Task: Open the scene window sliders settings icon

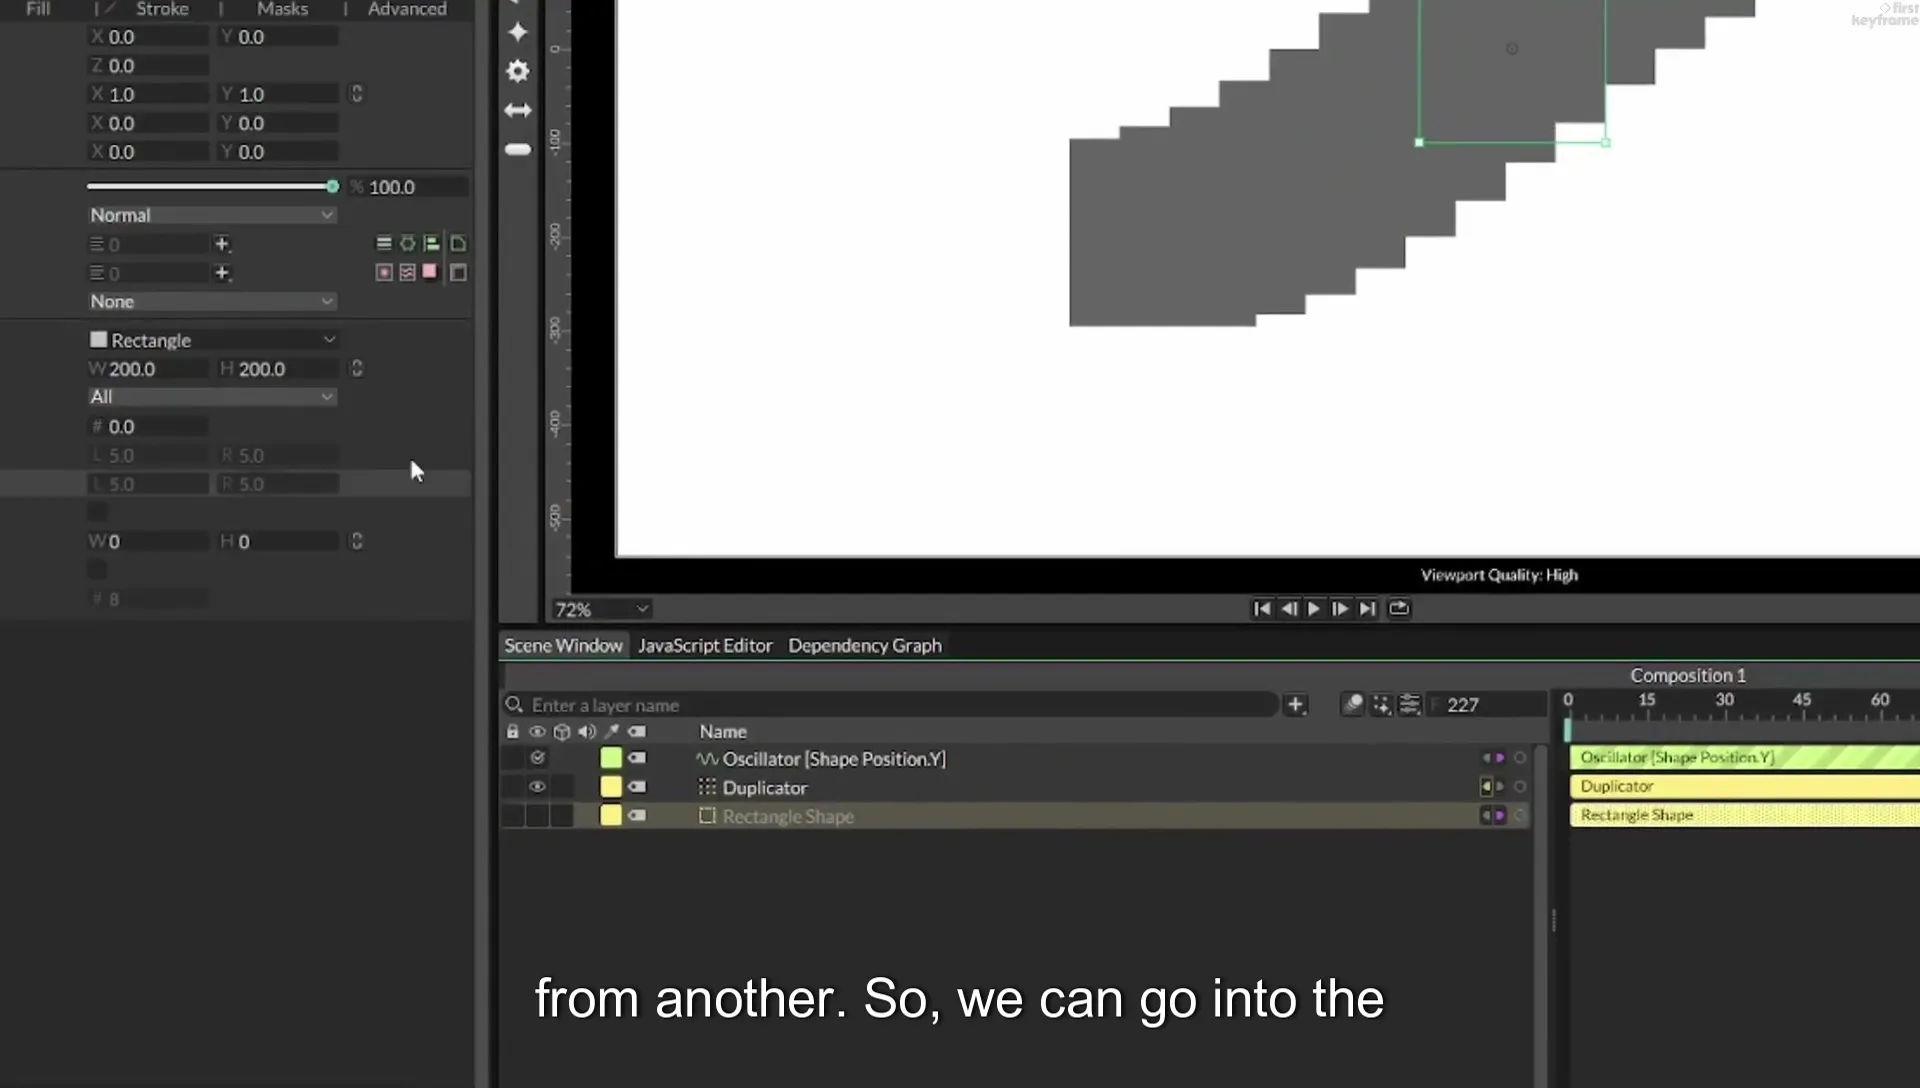Action: 1409,705
